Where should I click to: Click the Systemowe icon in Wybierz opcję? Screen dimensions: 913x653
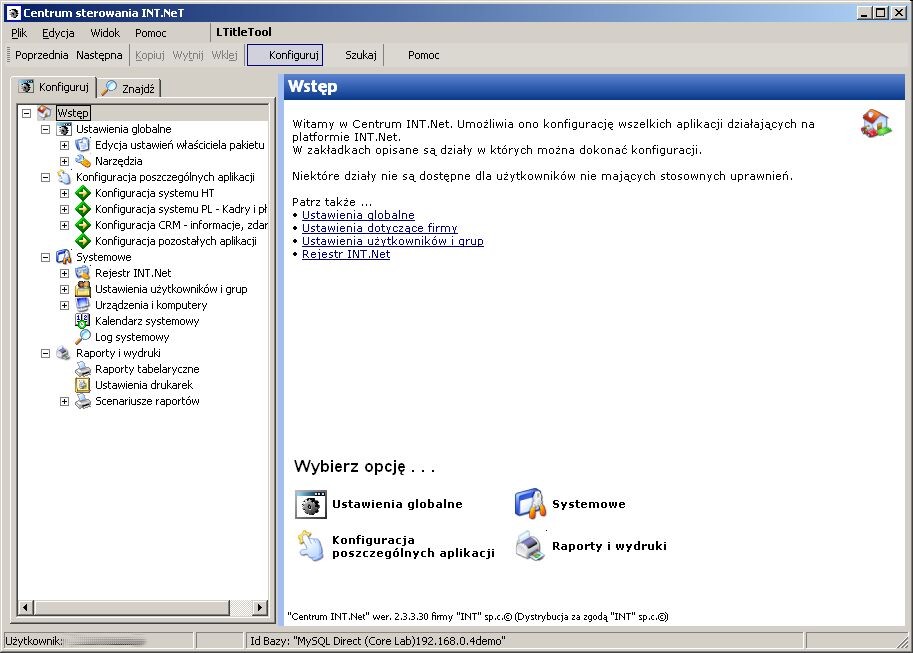pos(530,504)
